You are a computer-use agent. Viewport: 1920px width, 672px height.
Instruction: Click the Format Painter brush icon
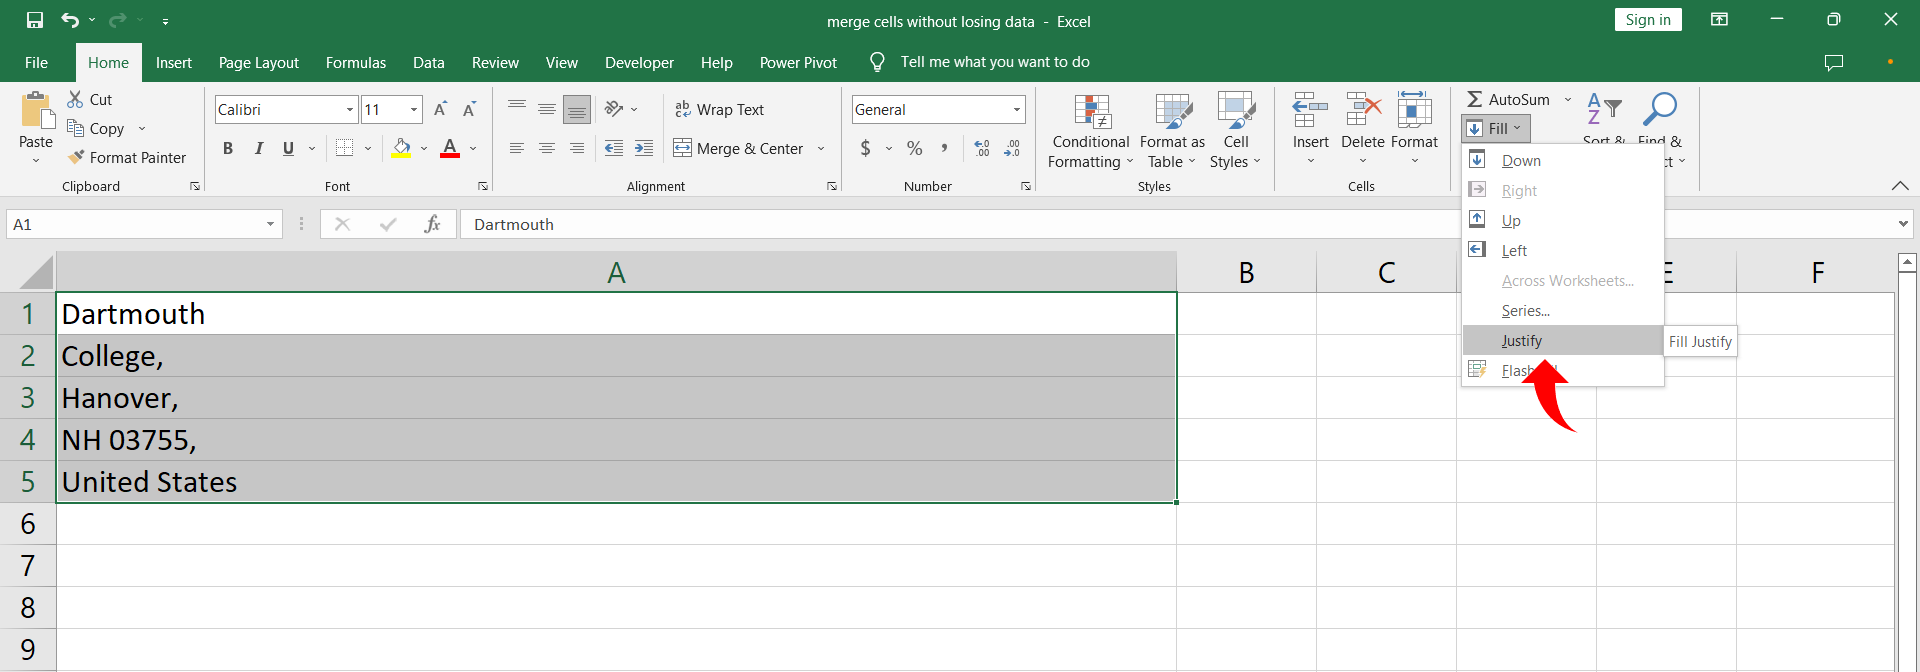tap(76, 157)
